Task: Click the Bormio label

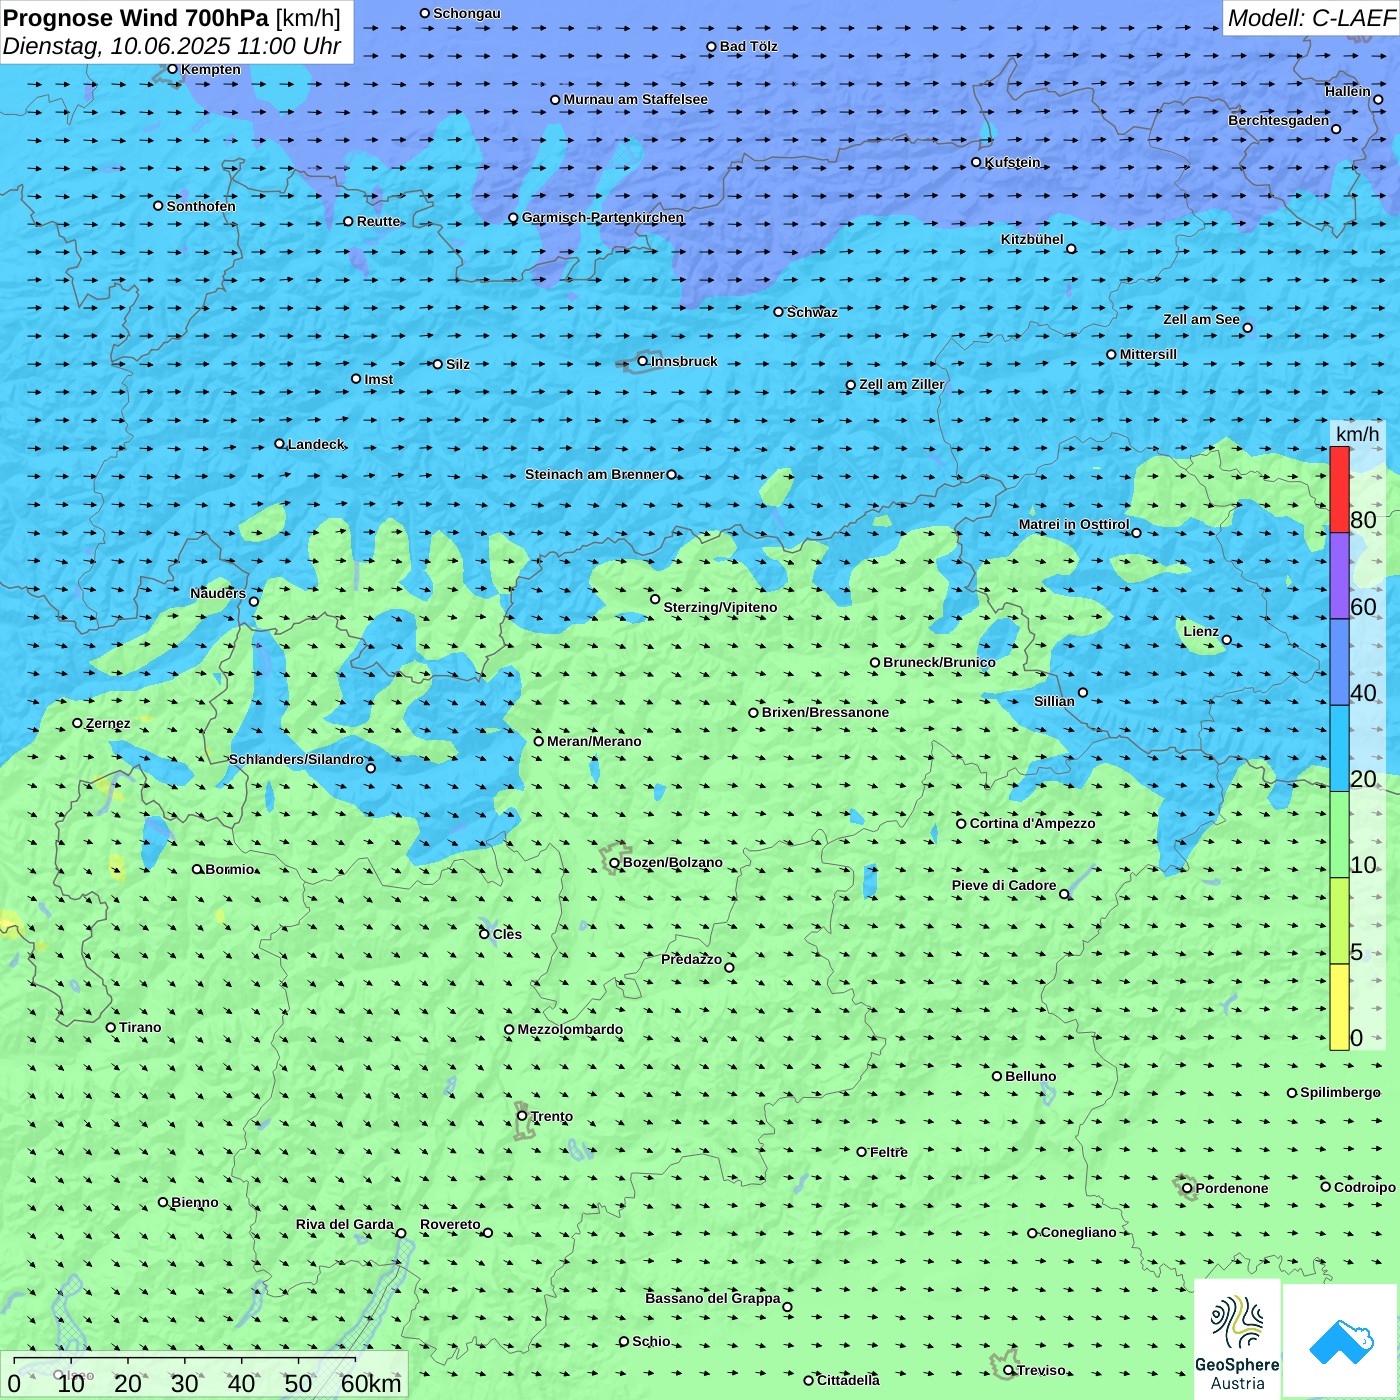Action: pos(230,869)
